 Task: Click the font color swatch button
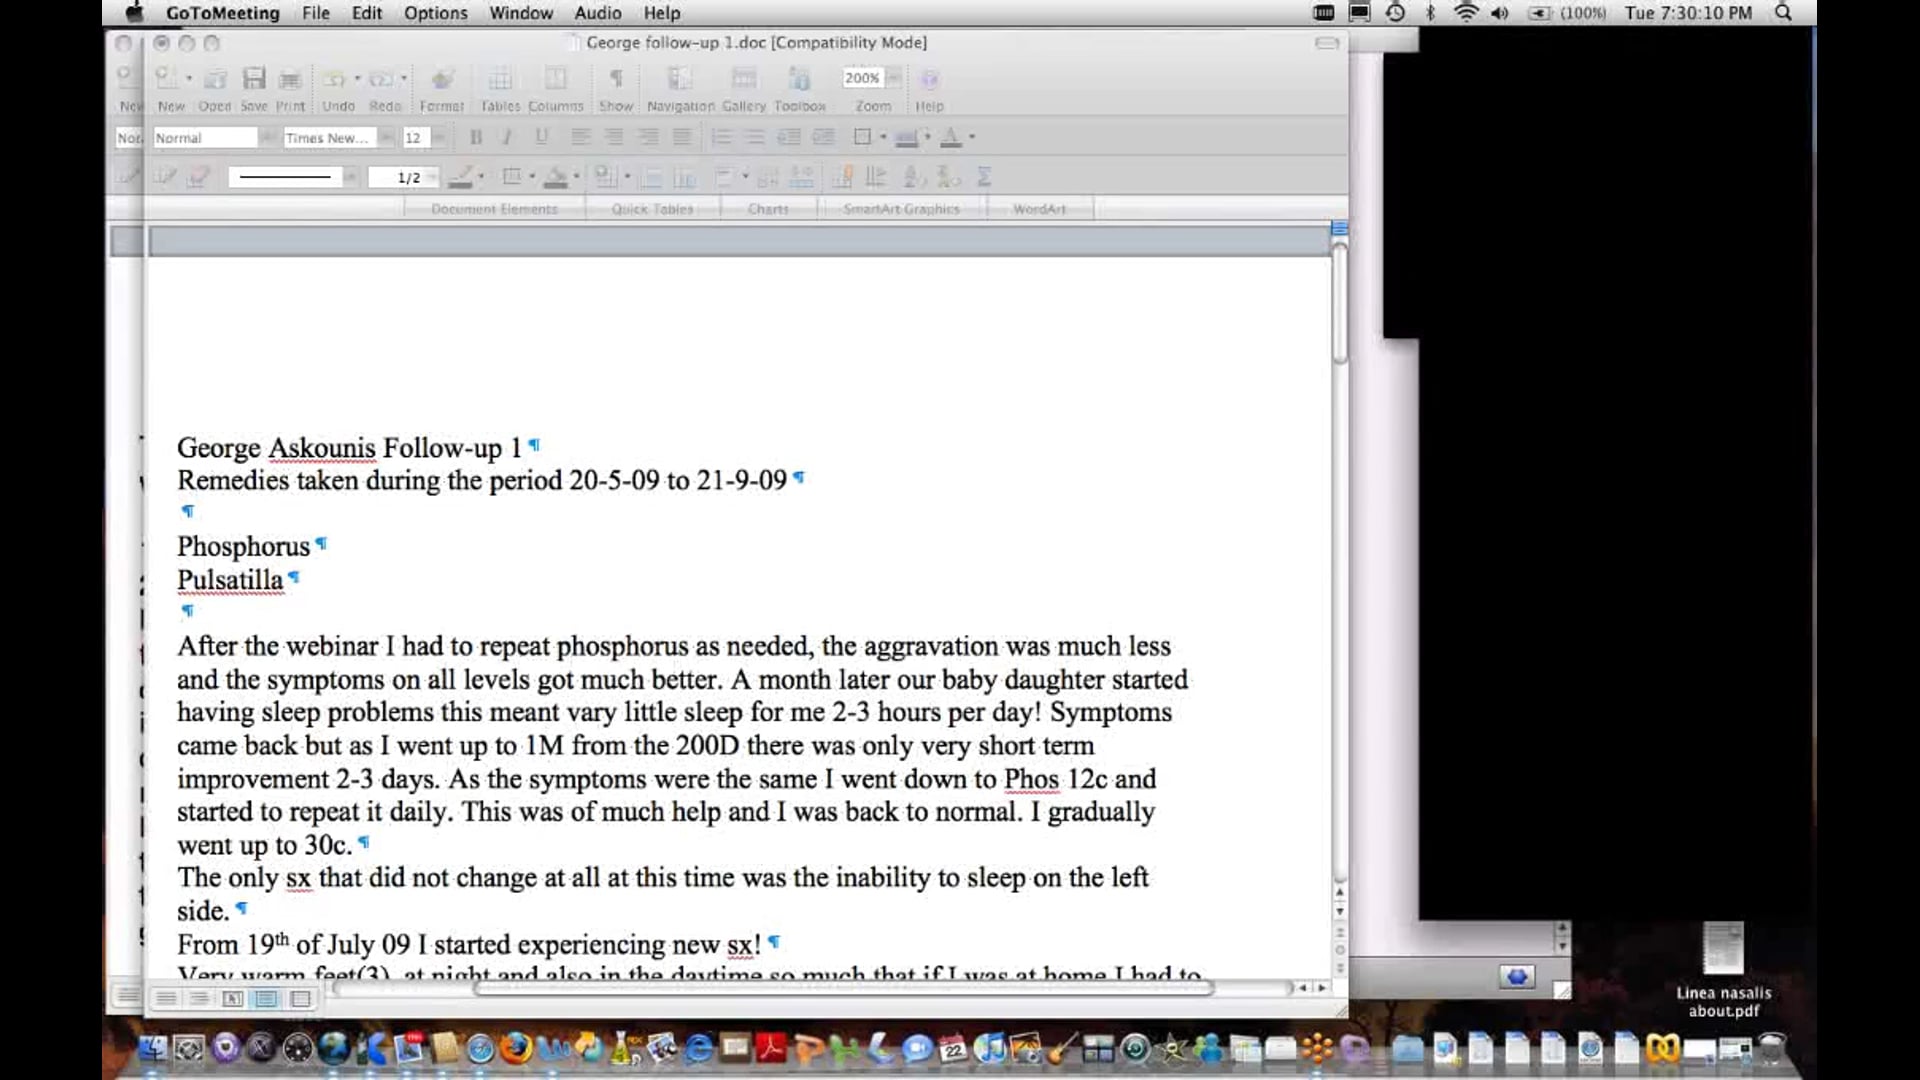pos(951,137)
